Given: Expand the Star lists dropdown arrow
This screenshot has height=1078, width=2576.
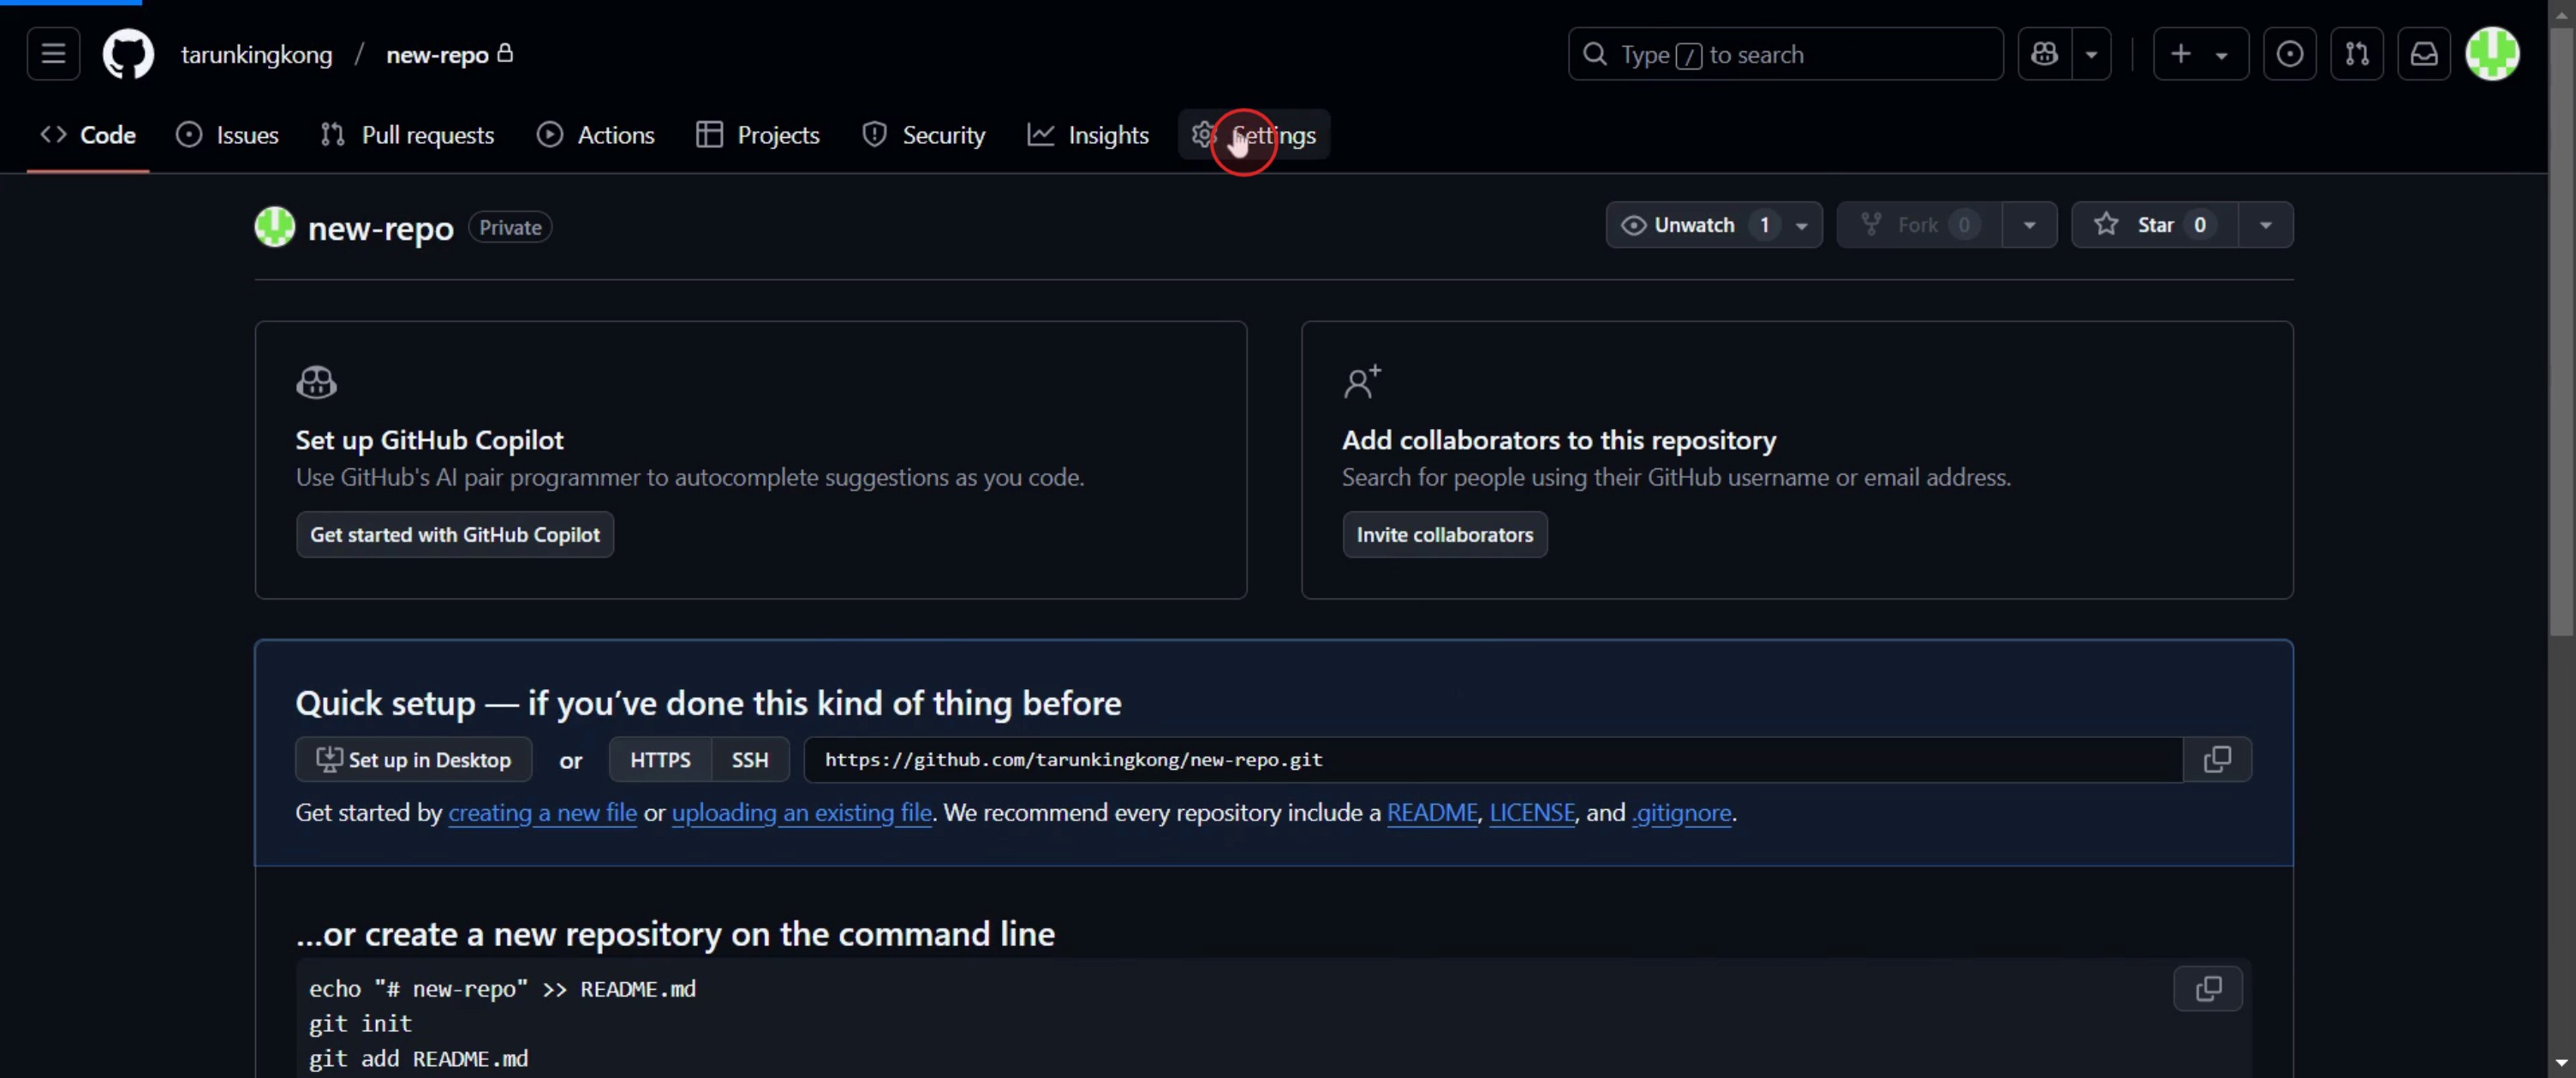Looking at the screenshot, I should tap(2265, 225).
